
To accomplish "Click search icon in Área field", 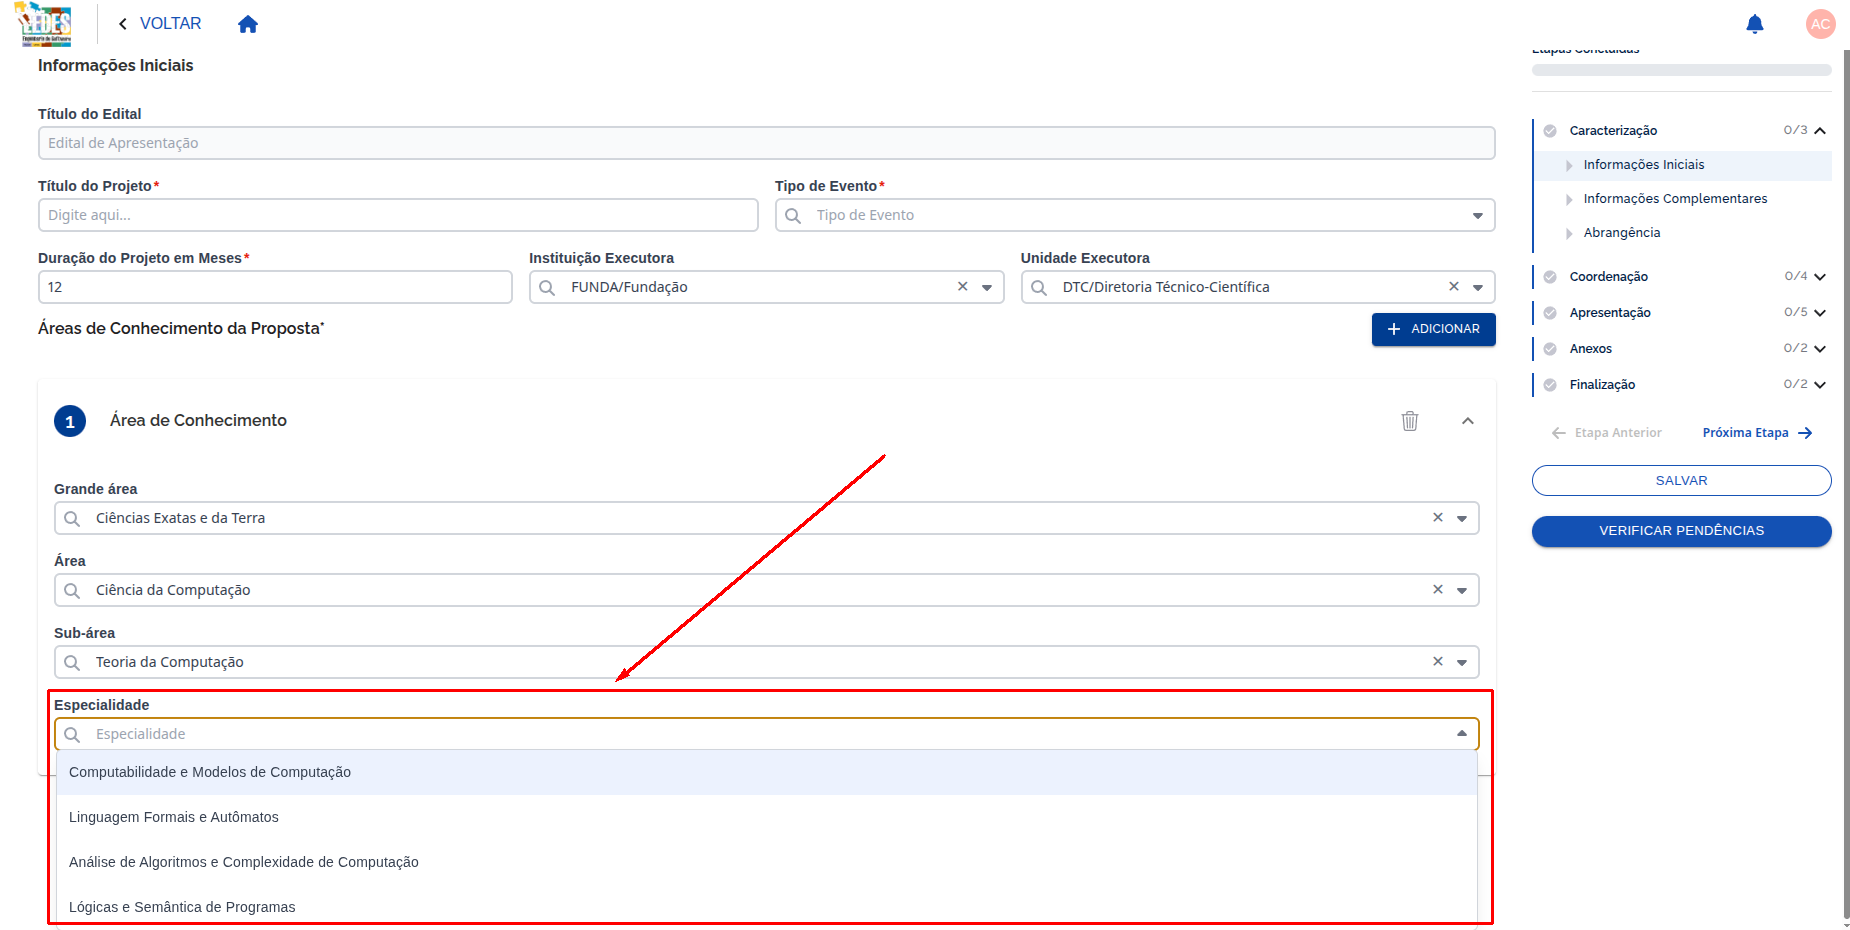I will pyautogui.click(x=72, y=590).
